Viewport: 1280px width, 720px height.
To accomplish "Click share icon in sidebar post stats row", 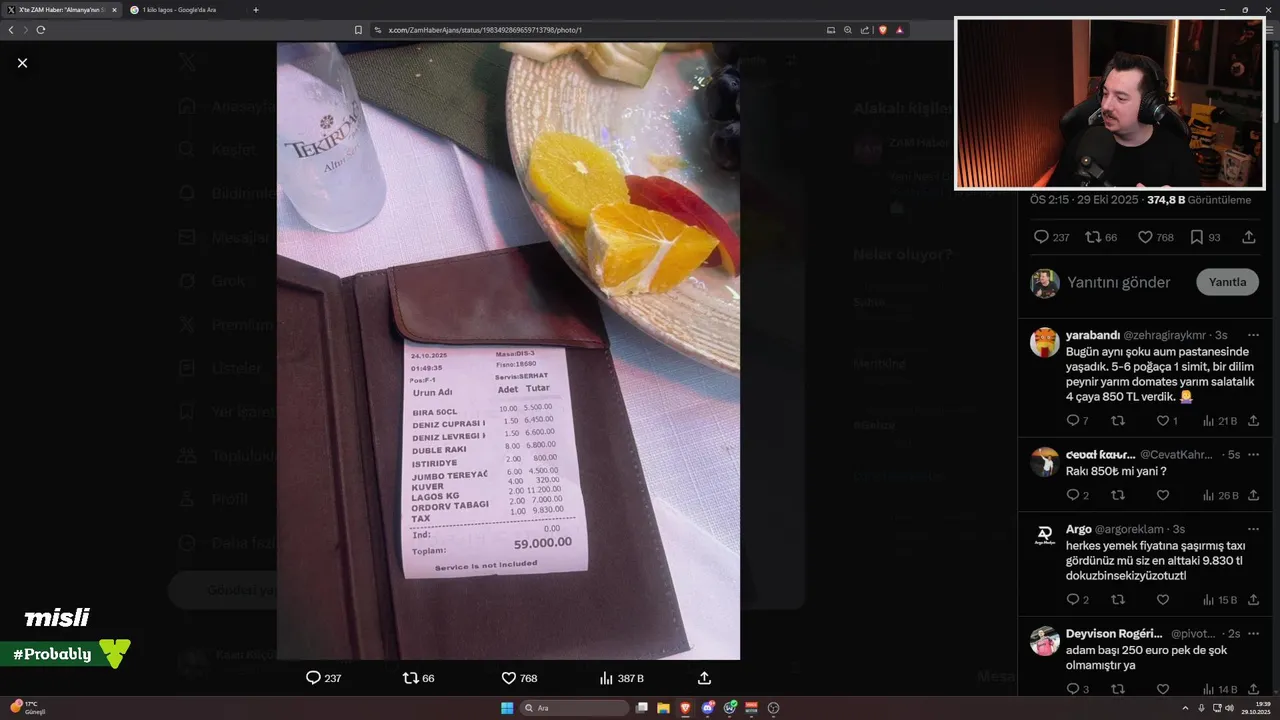I will [1249, 237].
